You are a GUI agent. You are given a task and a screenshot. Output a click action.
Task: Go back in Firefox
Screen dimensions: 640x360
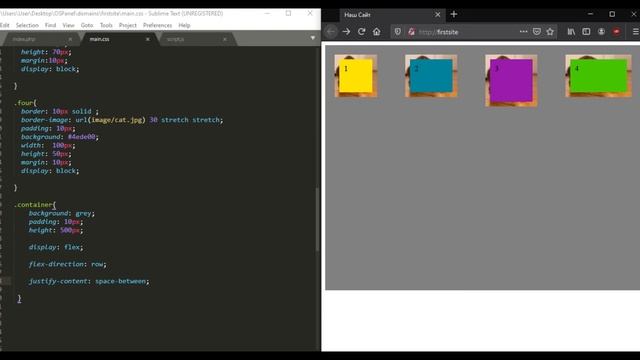click(x=331, y=32)
